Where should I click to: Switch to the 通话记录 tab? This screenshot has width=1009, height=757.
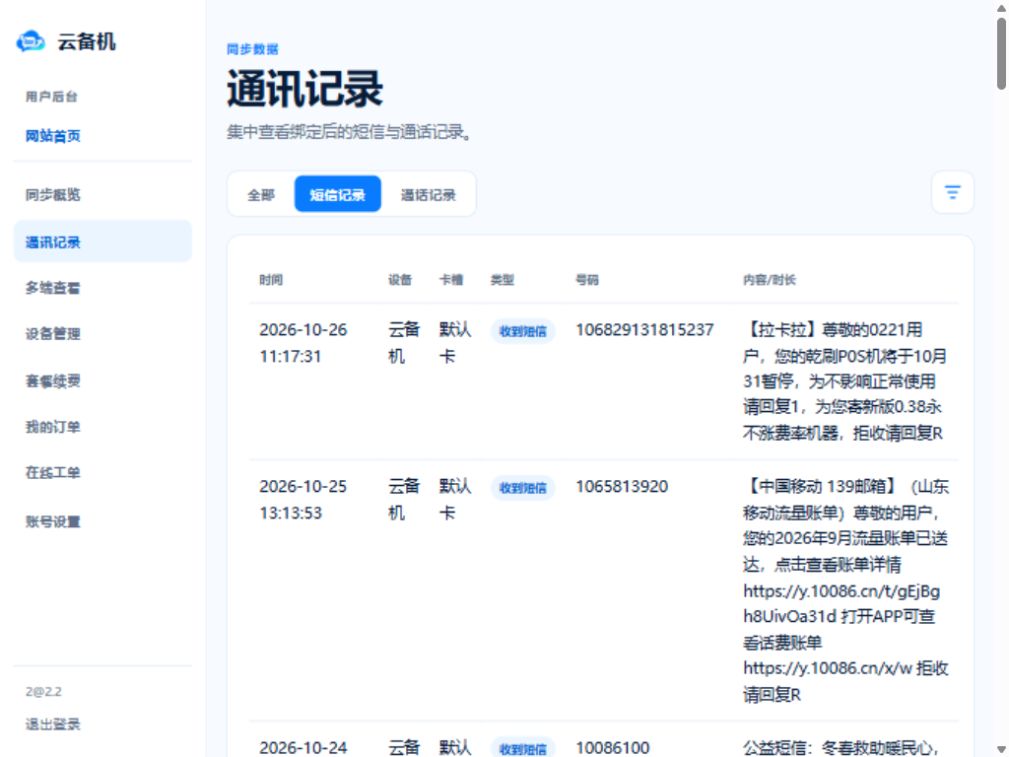428,195
